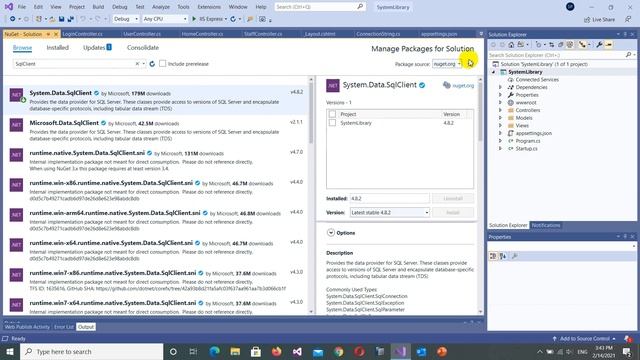Select runtime.native.System.Data.SqlClient.sni package
Screen dimensions: 640x360
click(157, 160)
